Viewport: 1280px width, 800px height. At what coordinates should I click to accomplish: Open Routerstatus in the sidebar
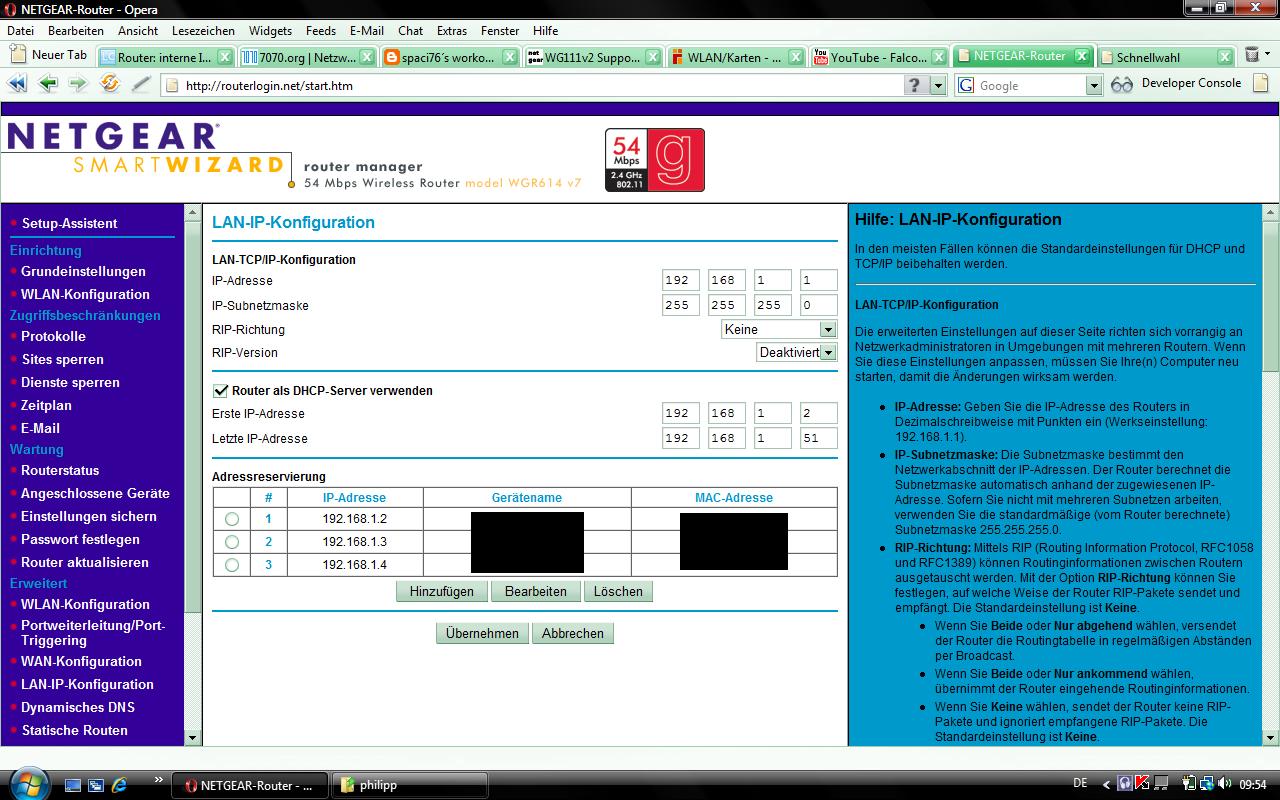tap(60, 470)
